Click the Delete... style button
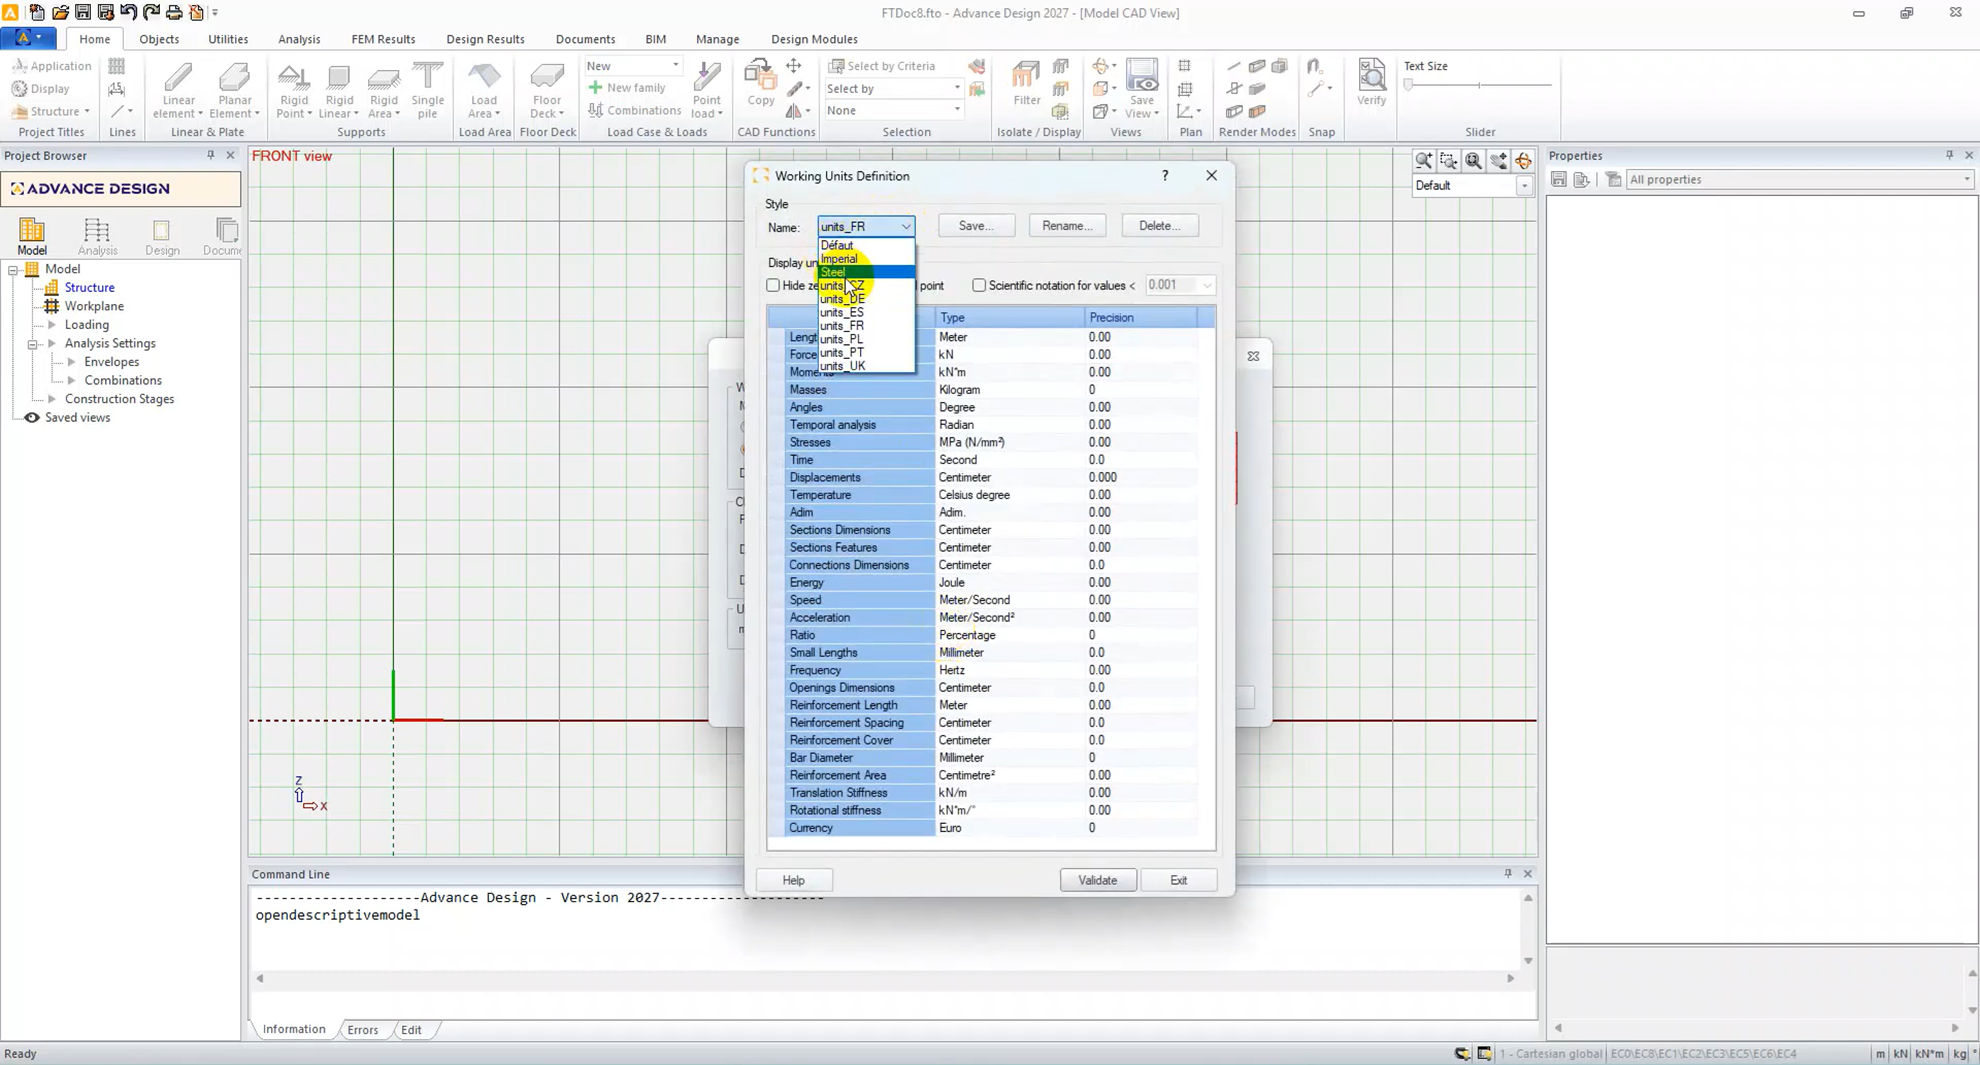 (x=1159, y=225)
